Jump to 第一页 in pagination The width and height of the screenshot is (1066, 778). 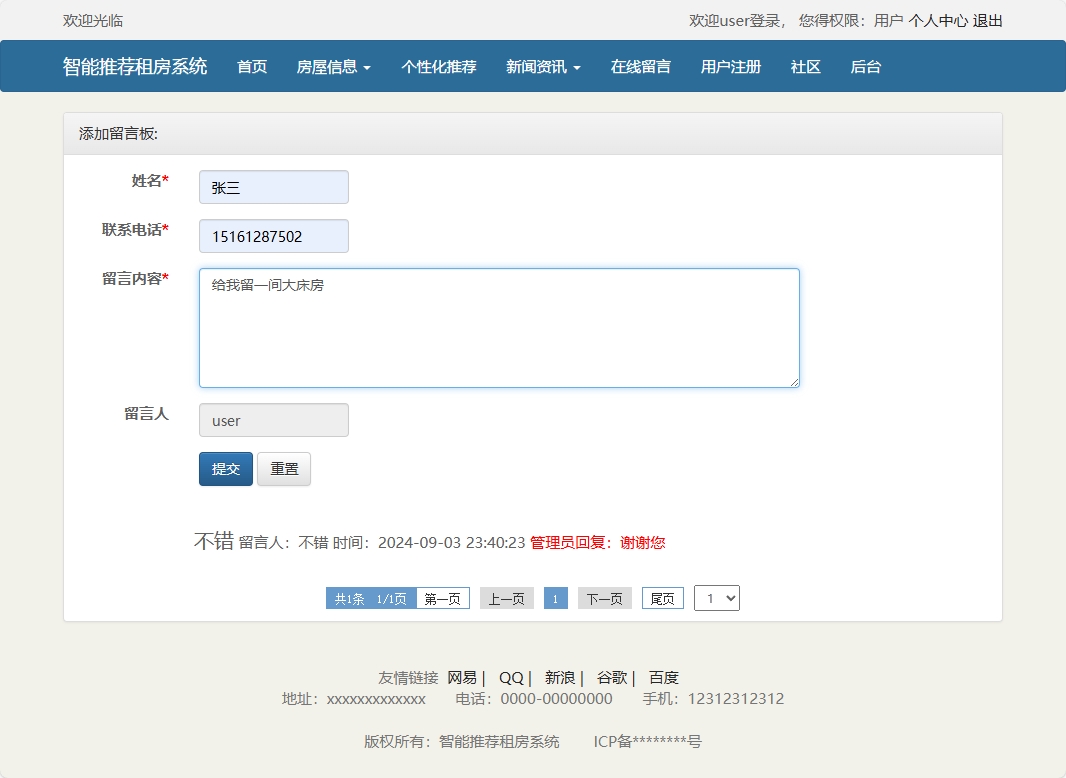click(x=442, y=597)
